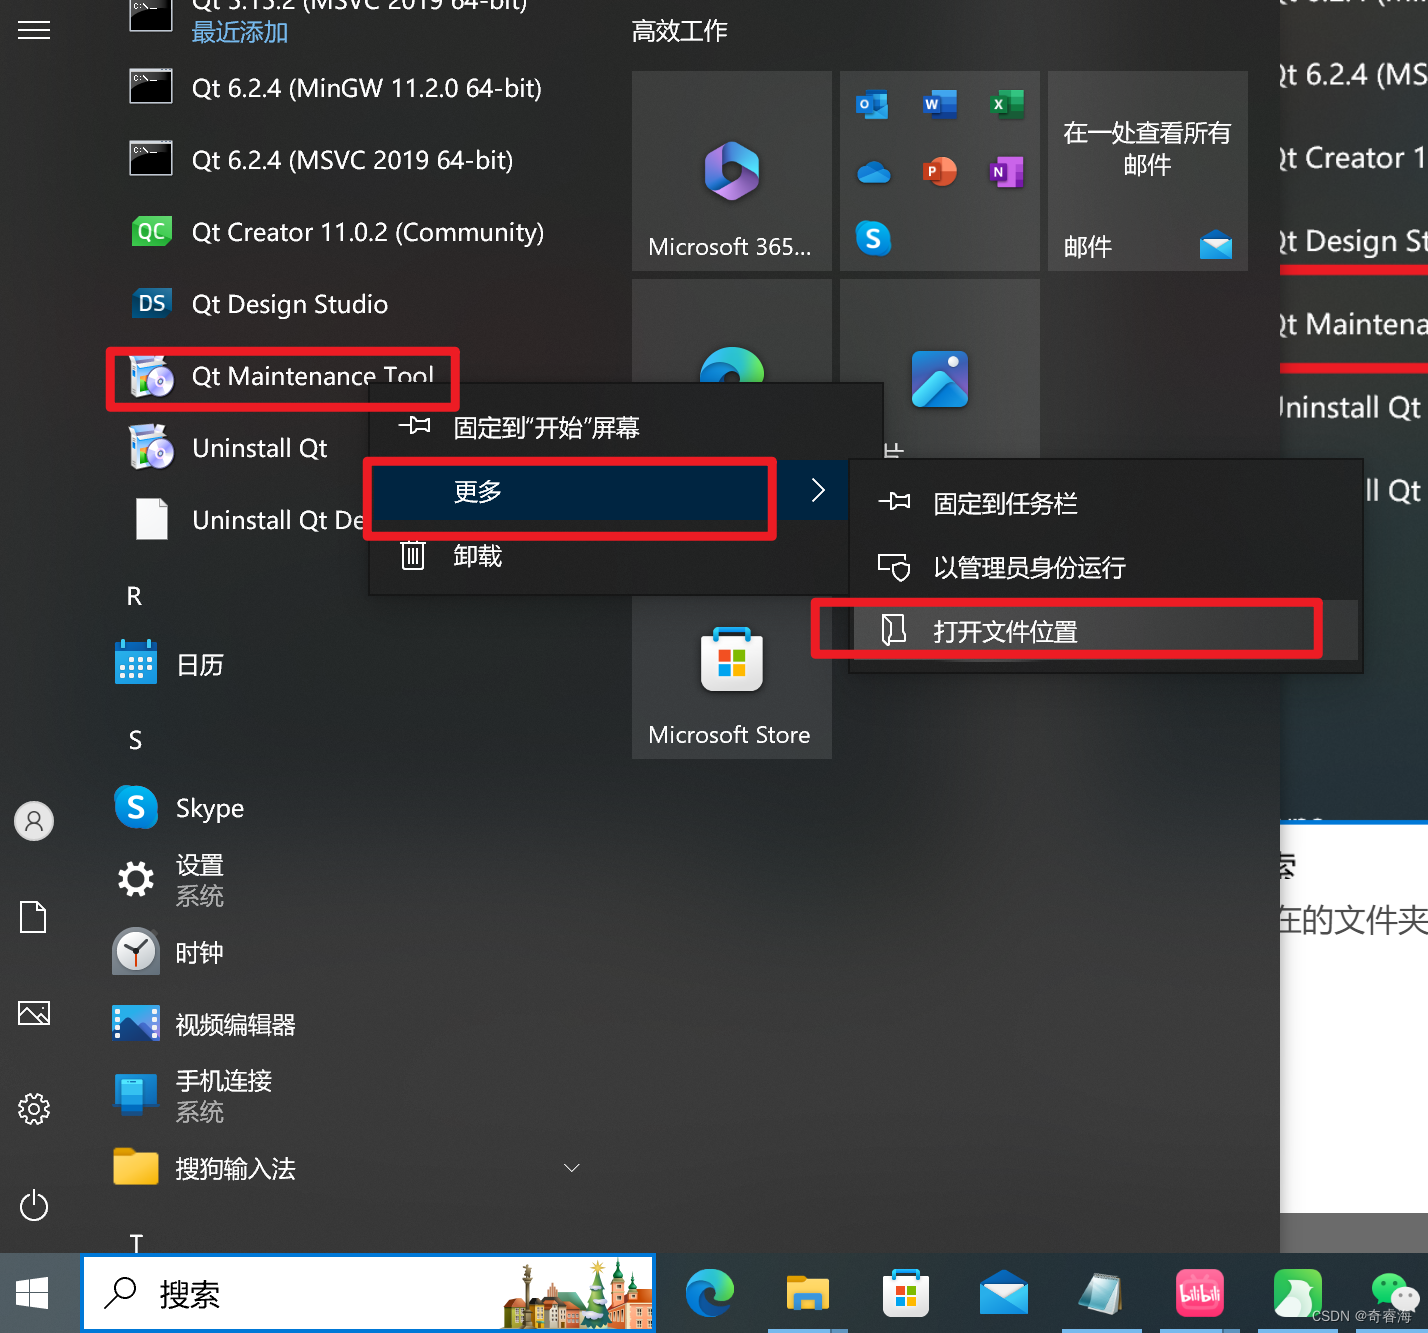Open Pictures icon in left rail
The width and height of the screenshot is (1428, 1333).
(x=34, y=1013)
